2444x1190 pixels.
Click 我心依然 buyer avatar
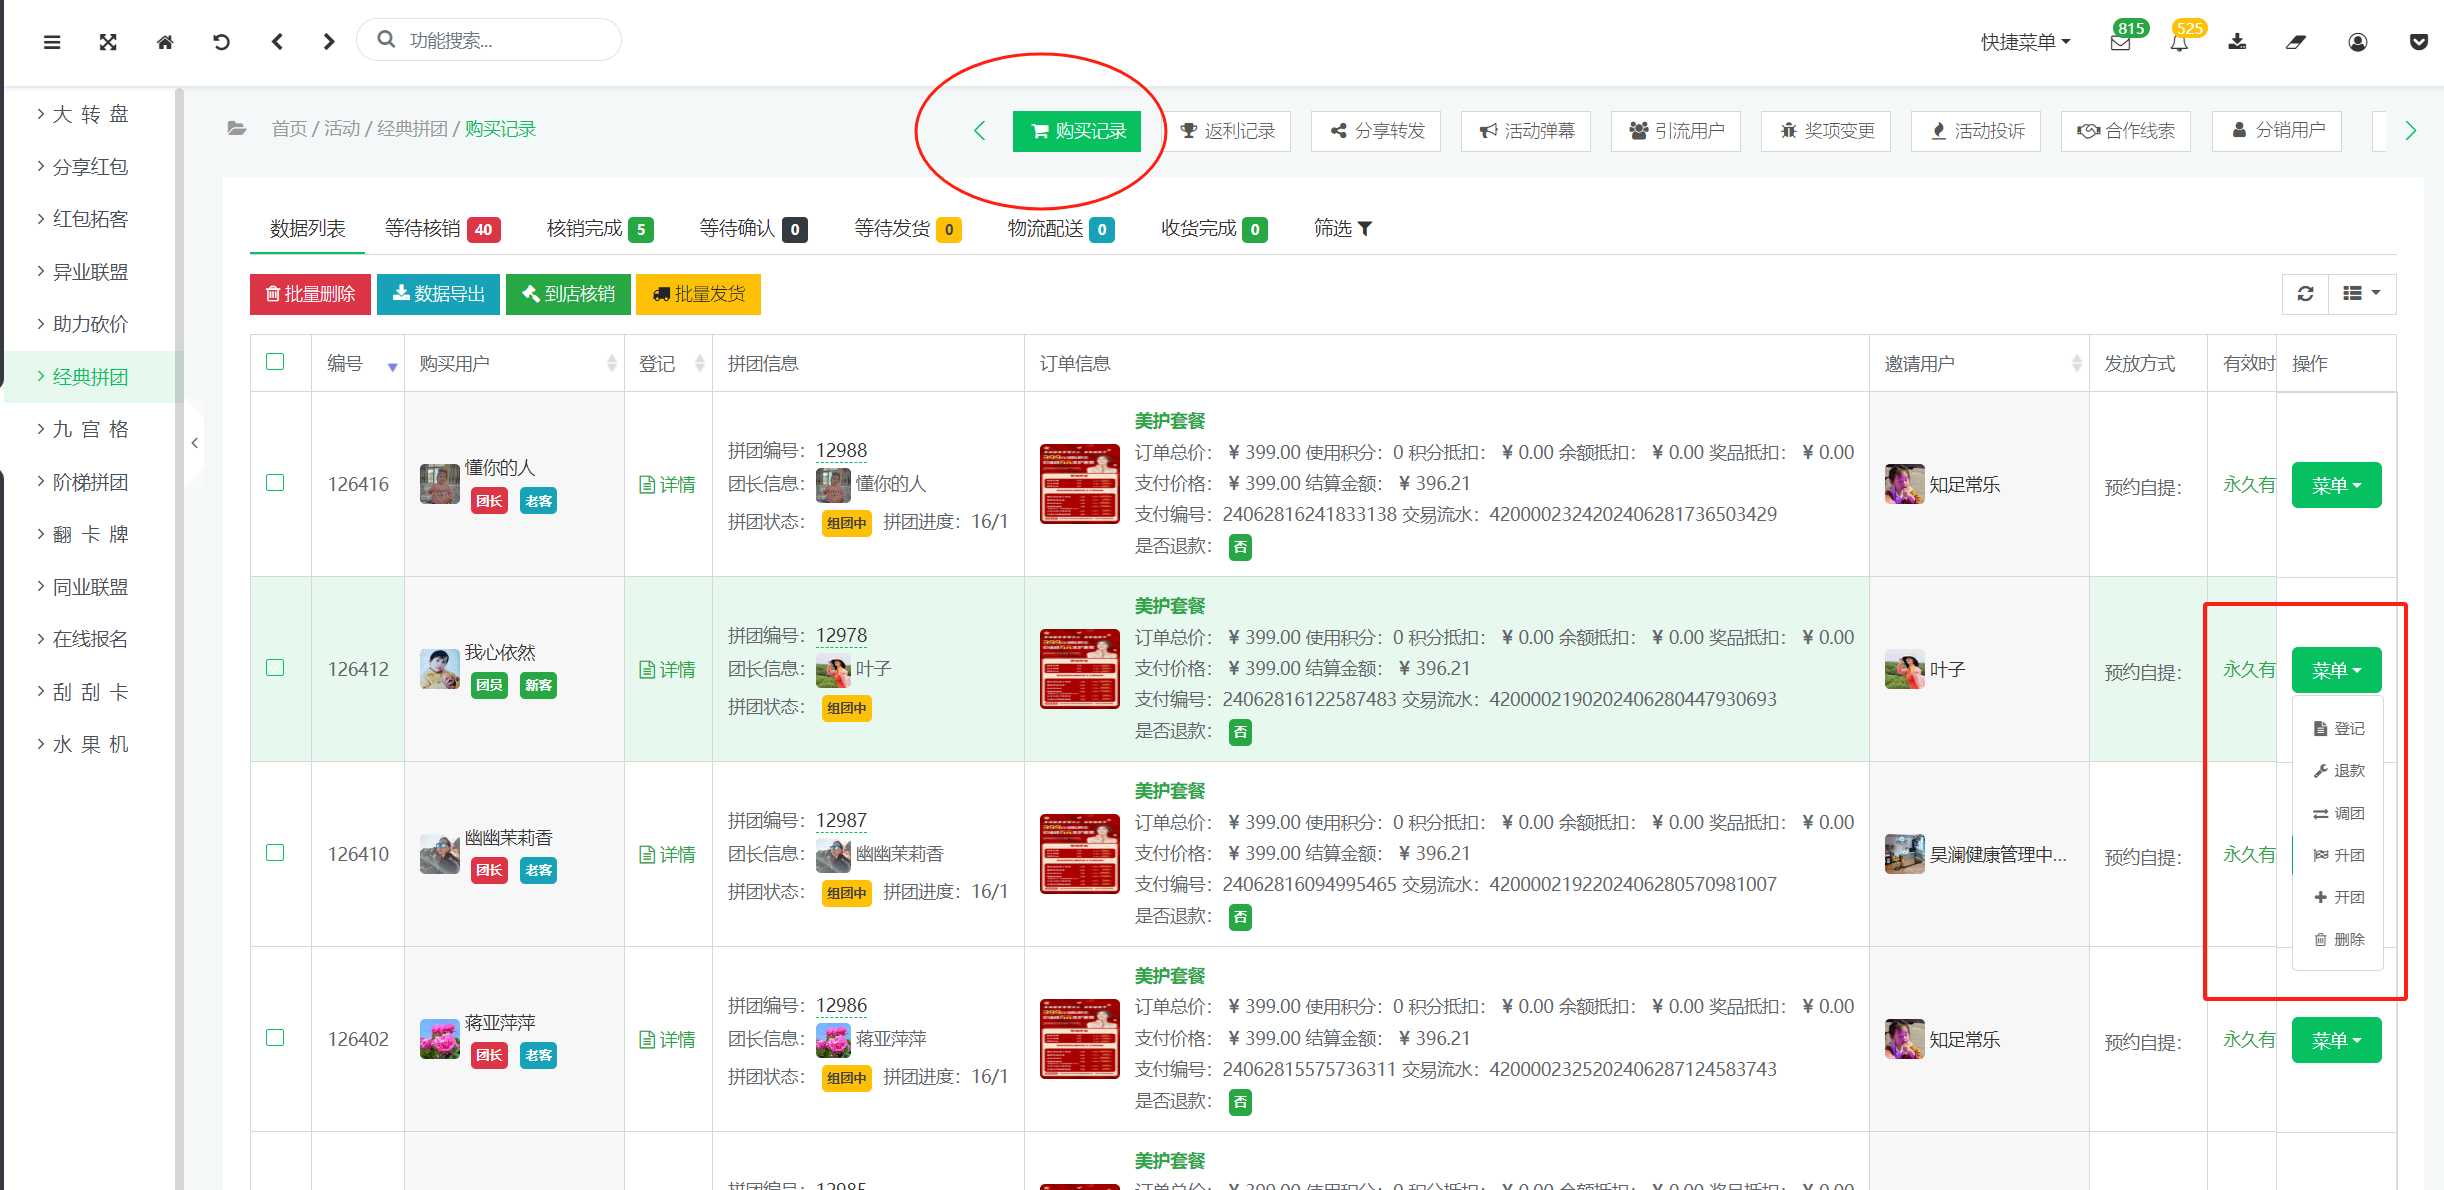439,669
